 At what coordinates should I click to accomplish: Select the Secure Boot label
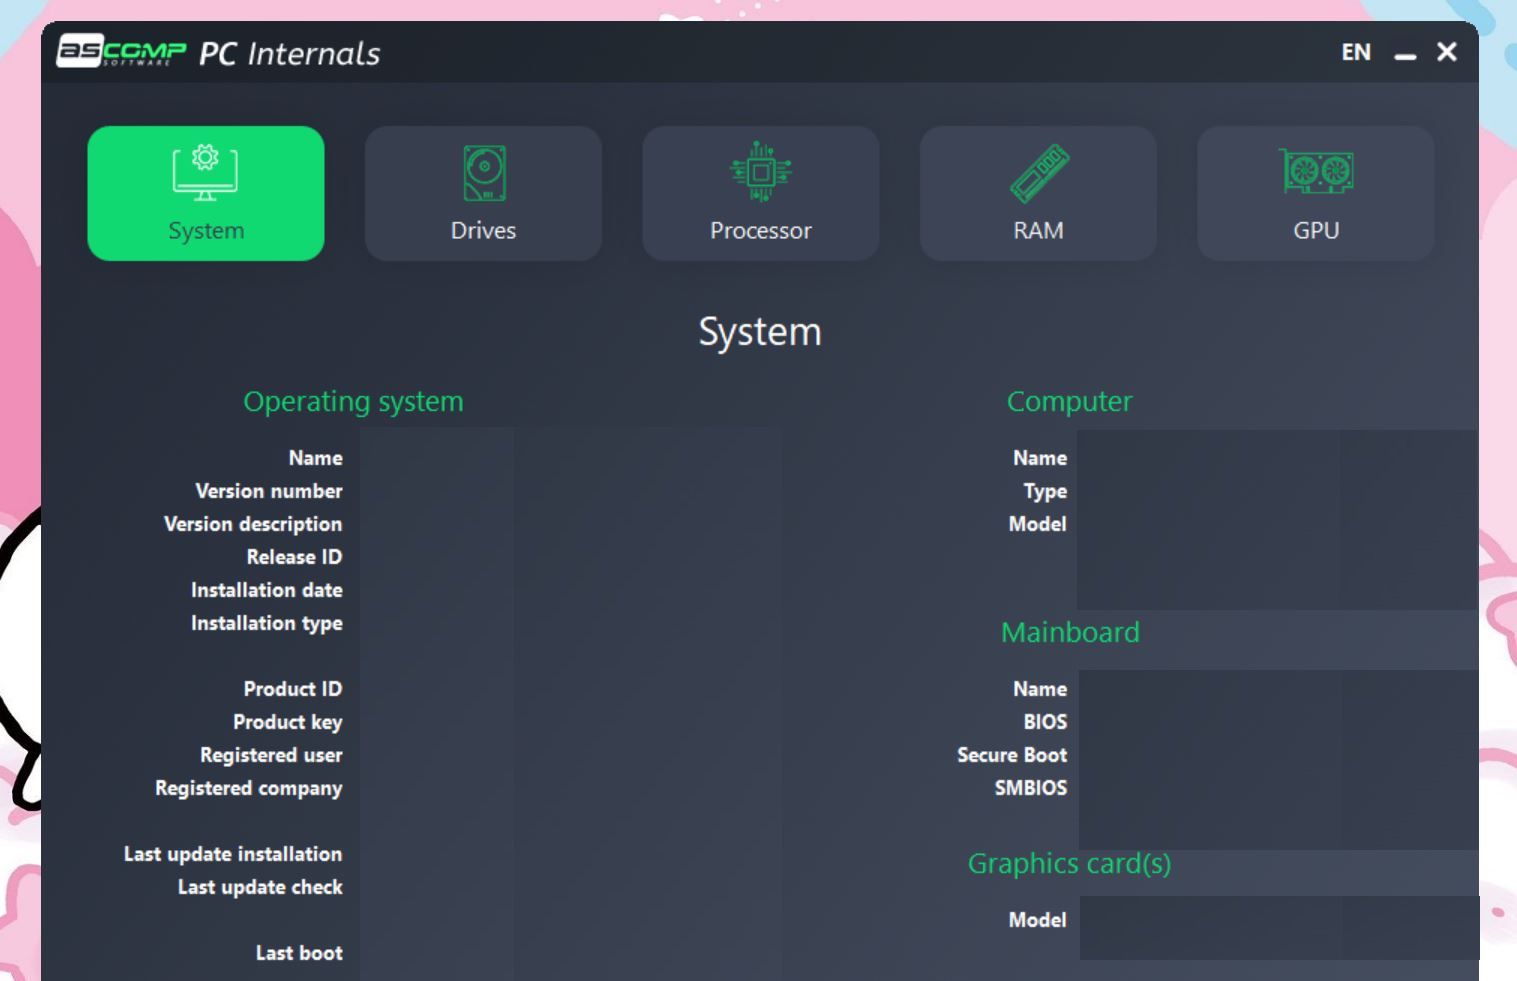pos(1011,755)
